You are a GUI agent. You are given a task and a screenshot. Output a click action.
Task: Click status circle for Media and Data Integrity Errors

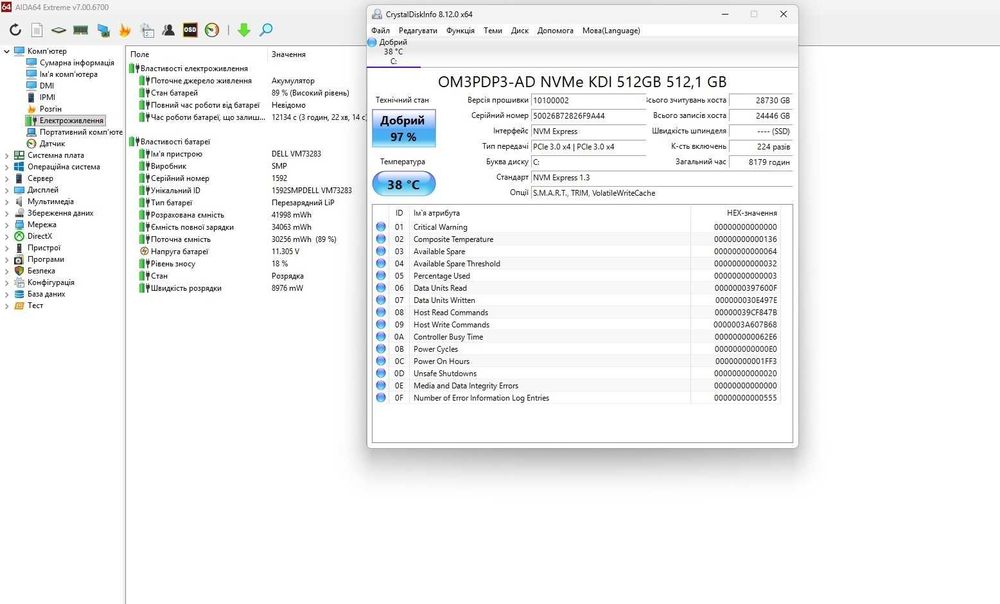[x=381, y=385]
